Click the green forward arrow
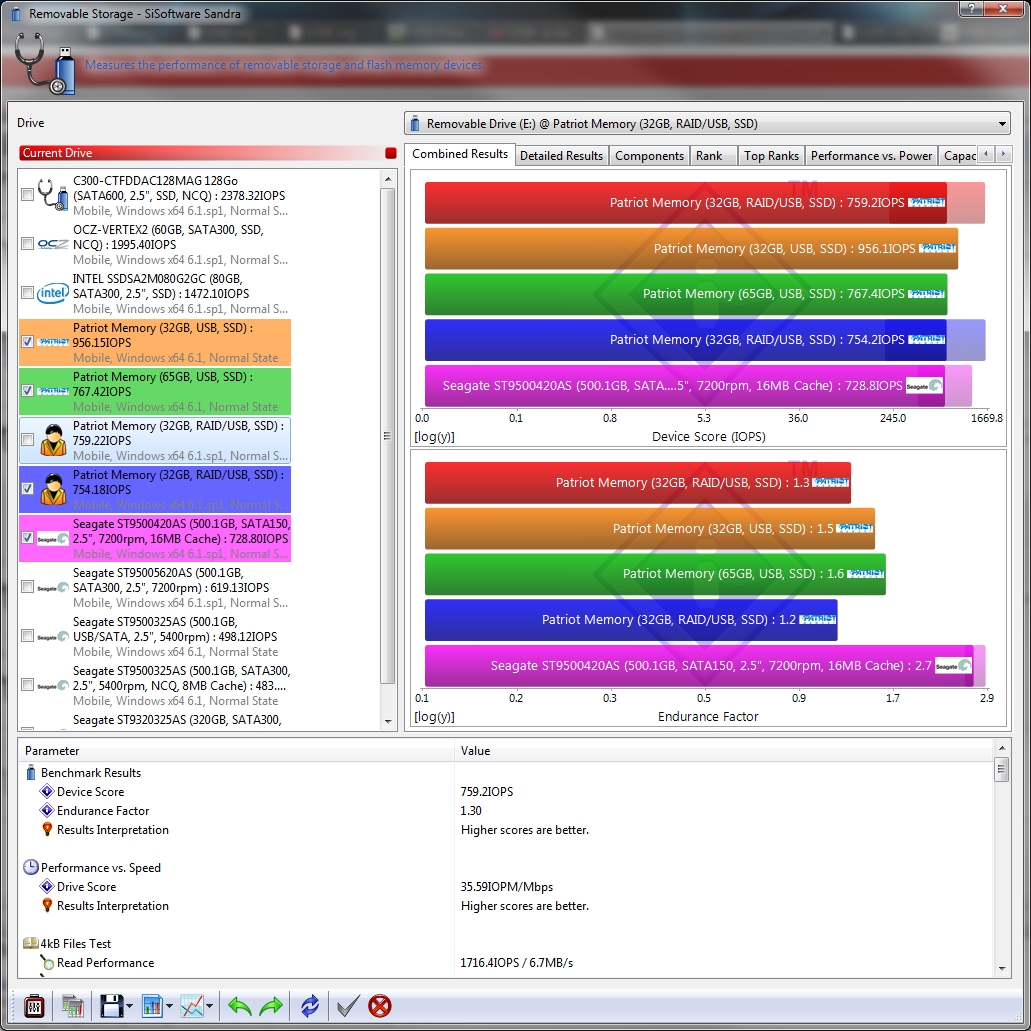This screenshot has width=1031, height=1031. [271, 1006]
